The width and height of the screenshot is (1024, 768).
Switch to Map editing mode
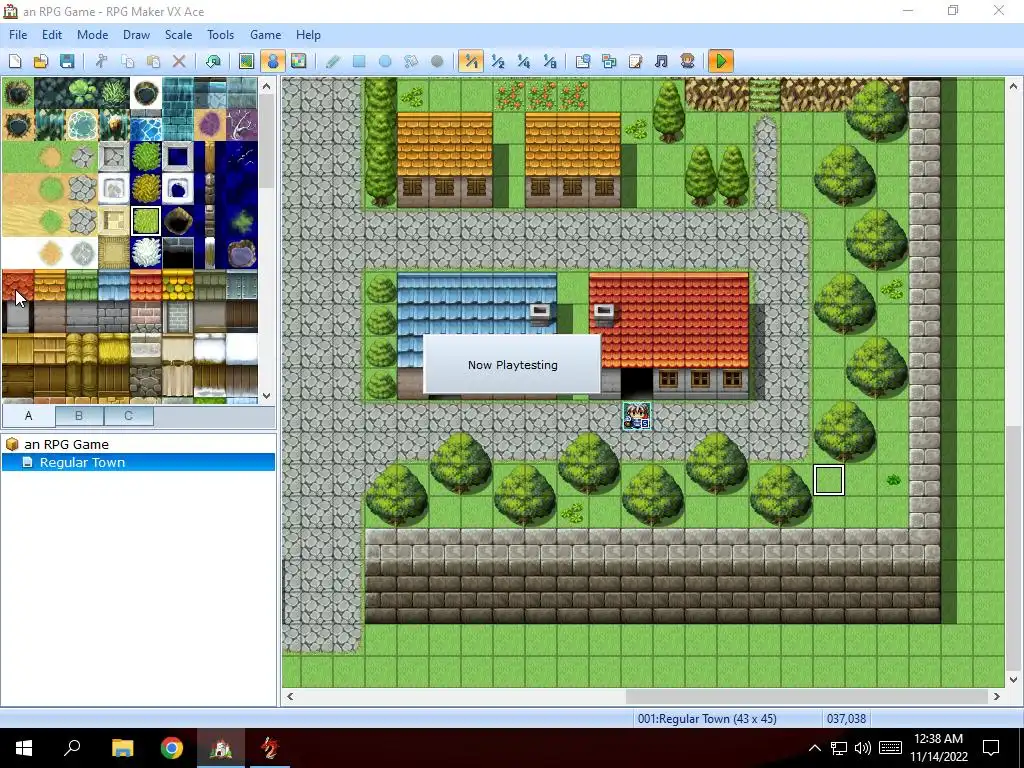[246, 61]
